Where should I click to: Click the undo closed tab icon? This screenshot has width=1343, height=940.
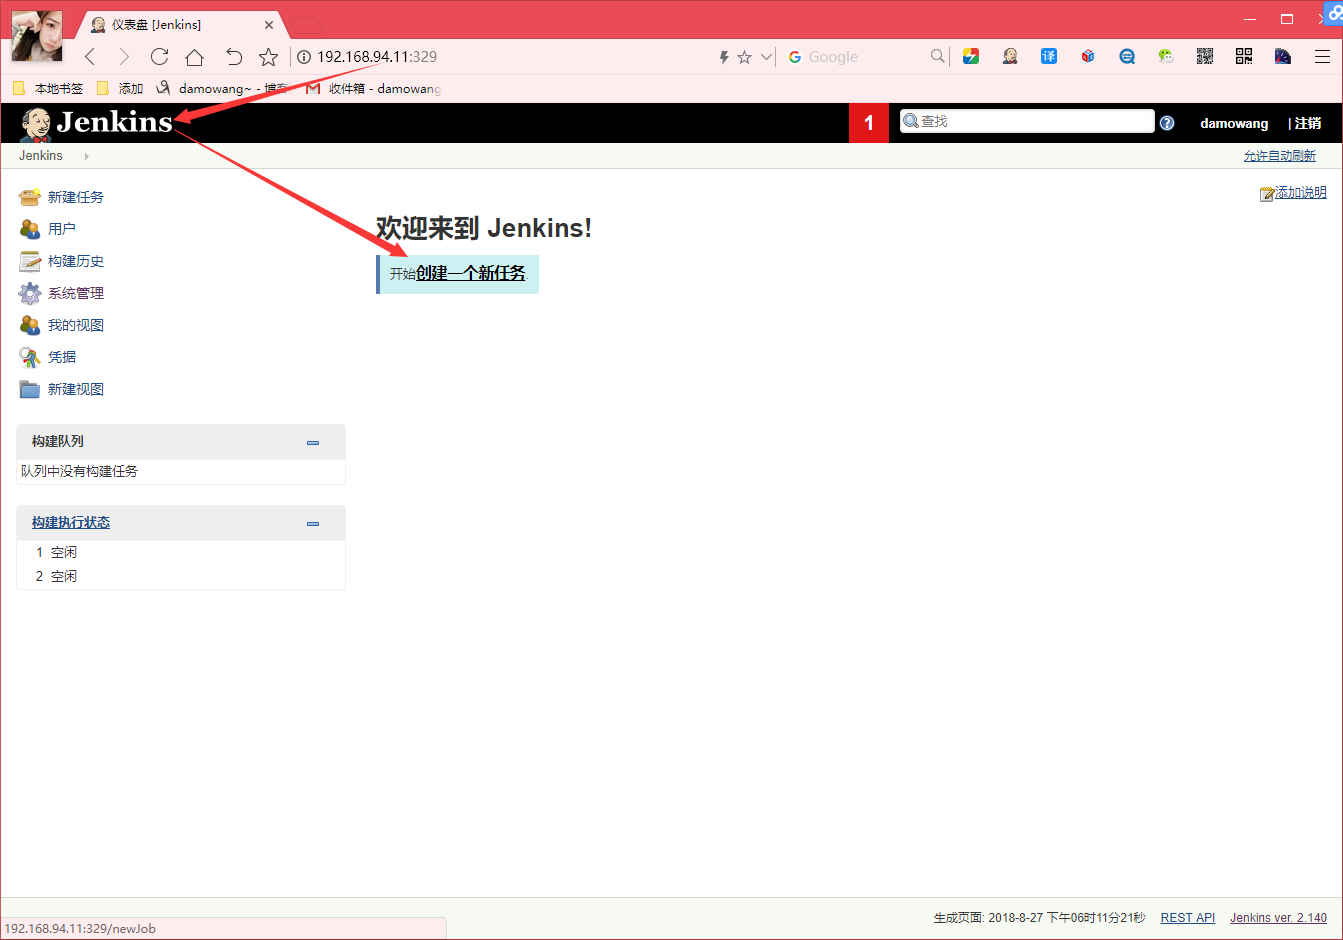point(233,57)
